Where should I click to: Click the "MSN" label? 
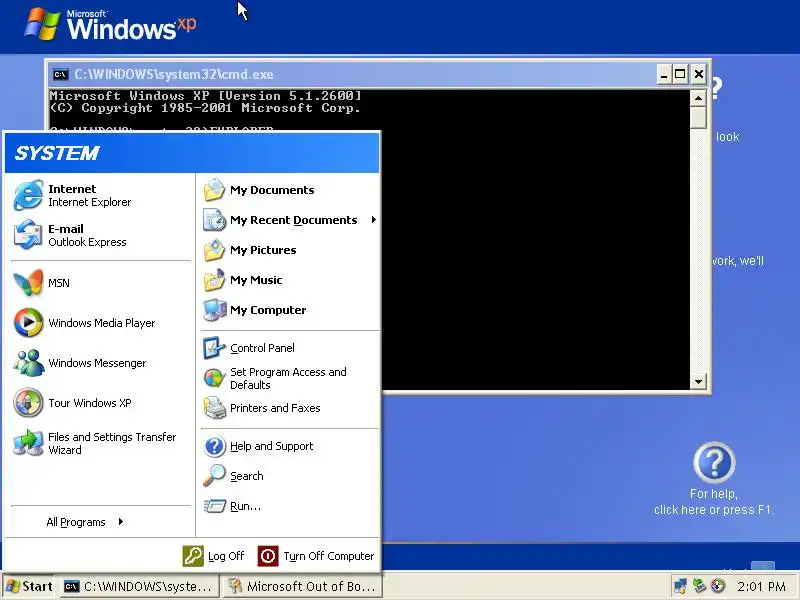coord(59,283)
